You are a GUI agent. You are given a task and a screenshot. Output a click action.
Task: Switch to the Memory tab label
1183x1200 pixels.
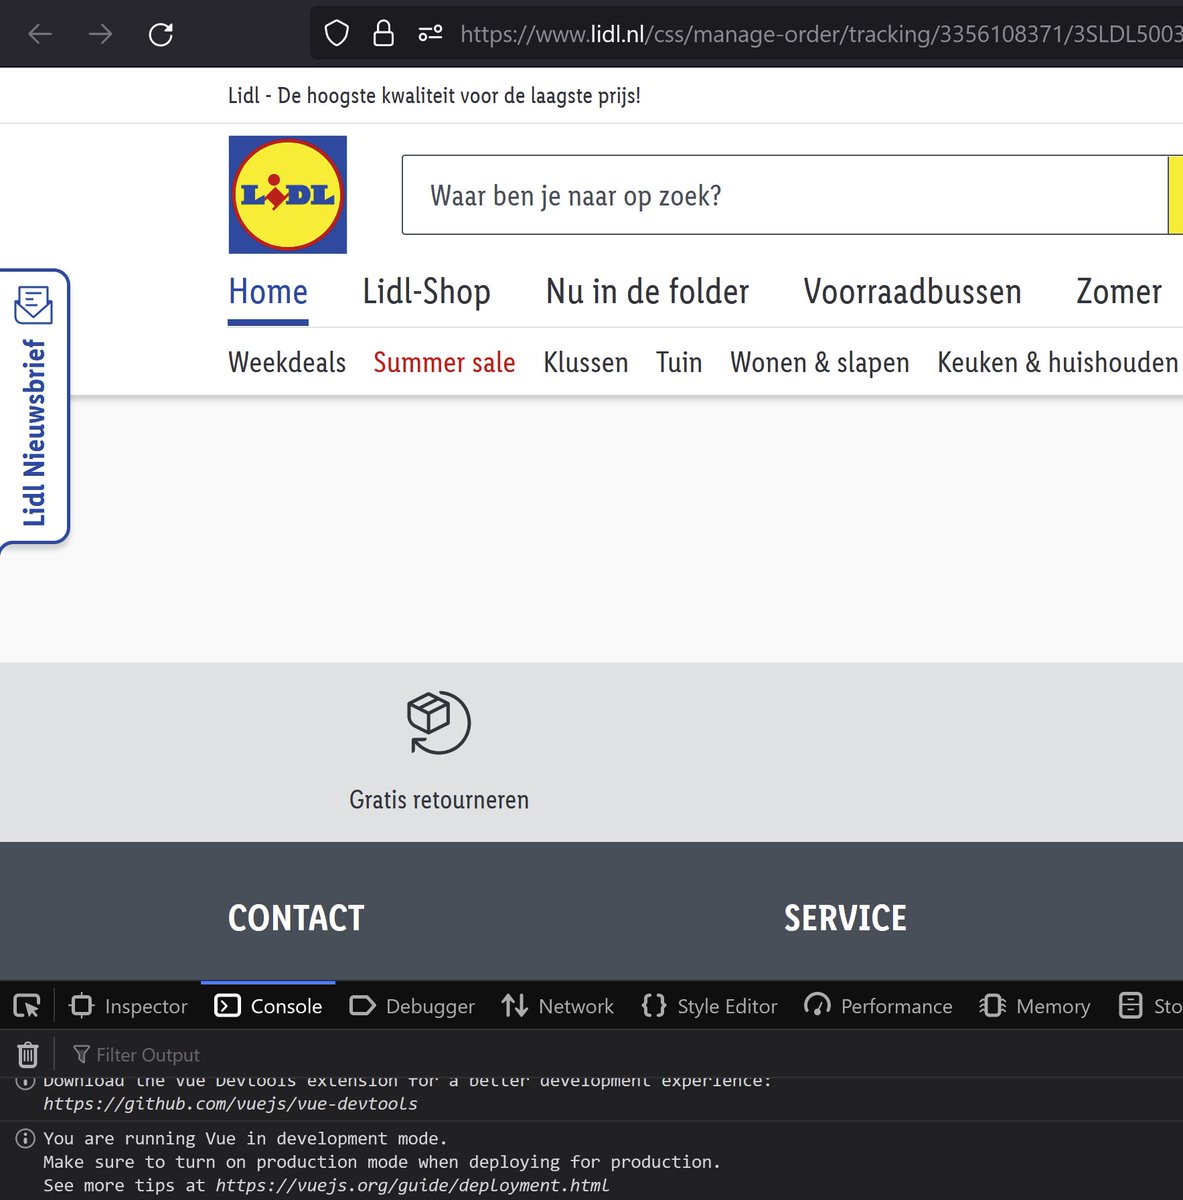[x=1053, y=1007]
